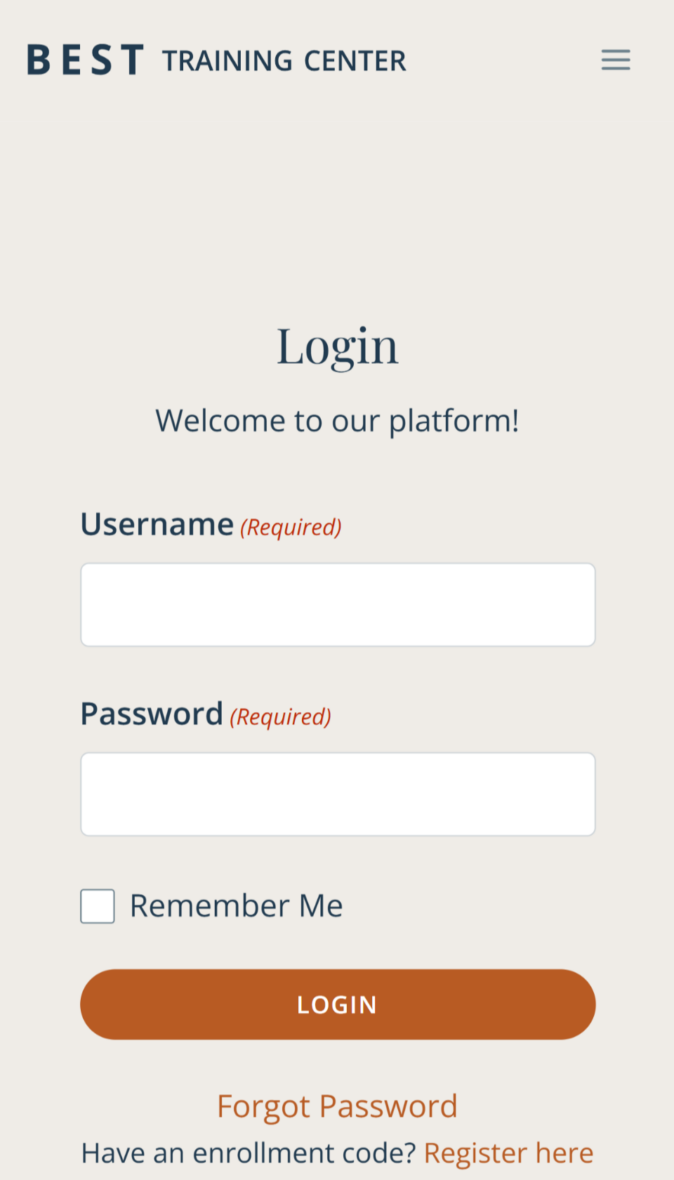Open site menu from top-right corner
This screenshot has width=674, height=1180.
pos(615,59)
